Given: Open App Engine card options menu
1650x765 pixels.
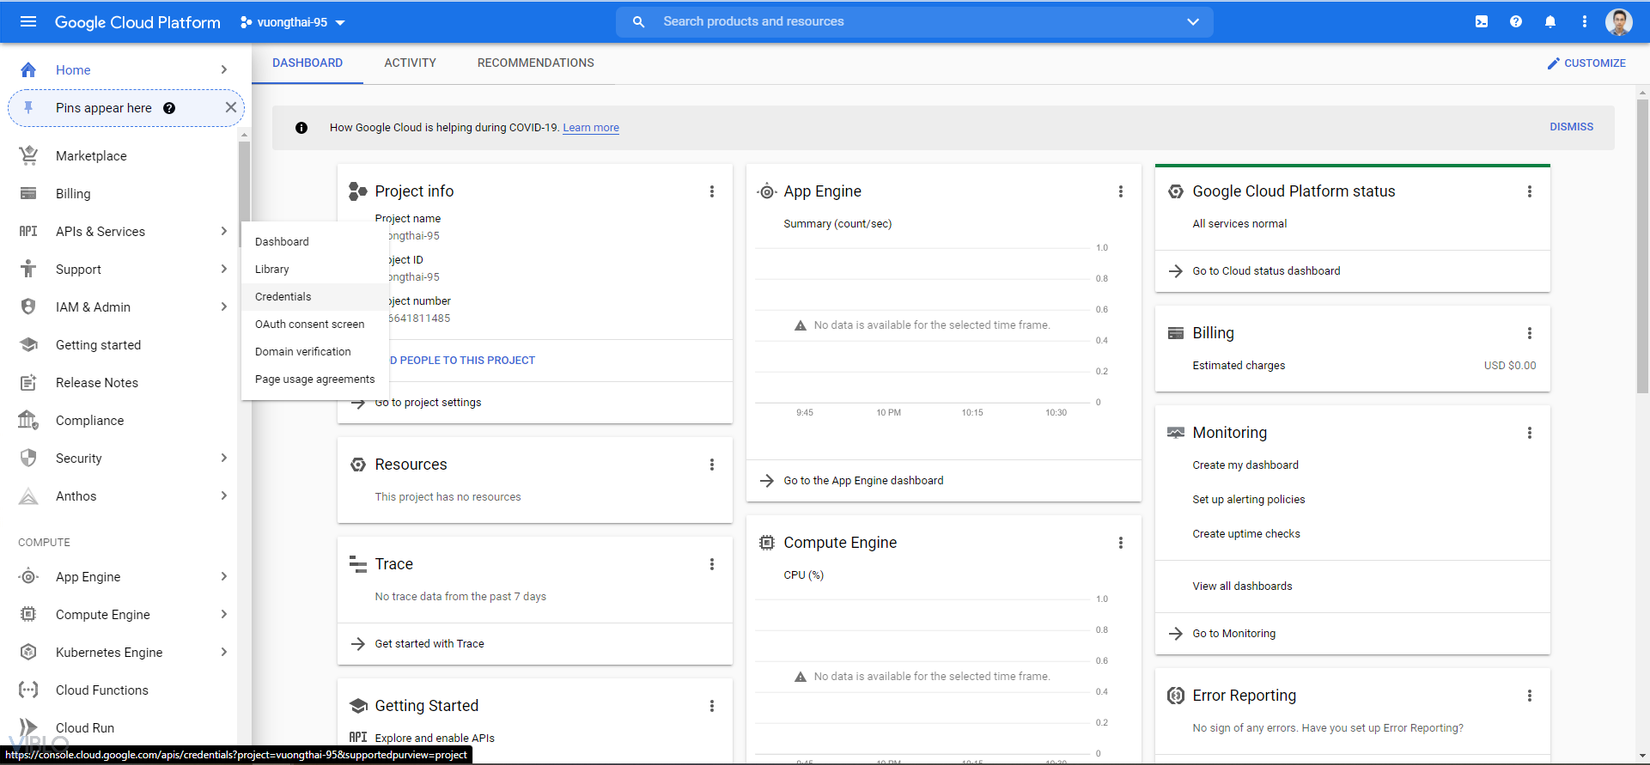Looking at the screenshot, I should (x=1120, y=191).
